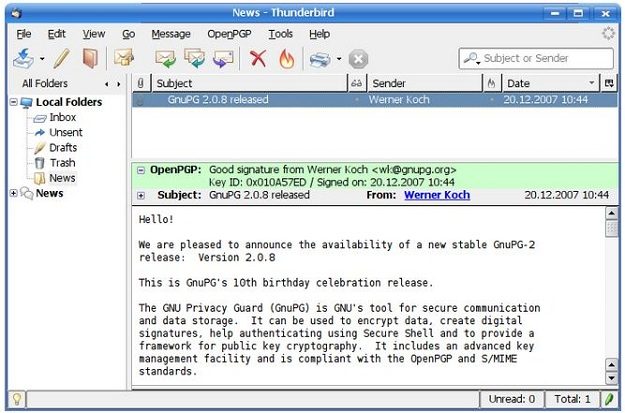Toggle the junk status column header

coord(491,83)
